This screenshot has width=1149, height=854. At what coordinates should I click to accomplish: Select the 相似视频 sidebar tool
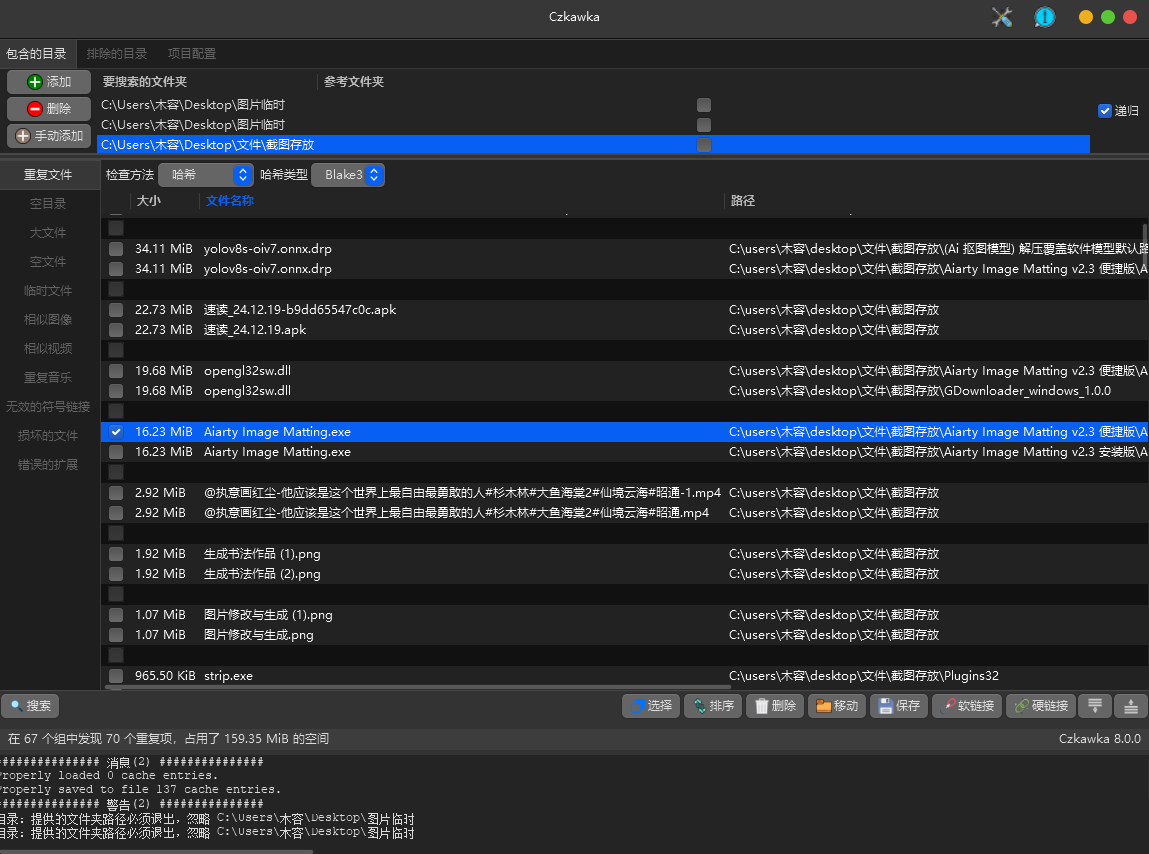tap(48, 349)
